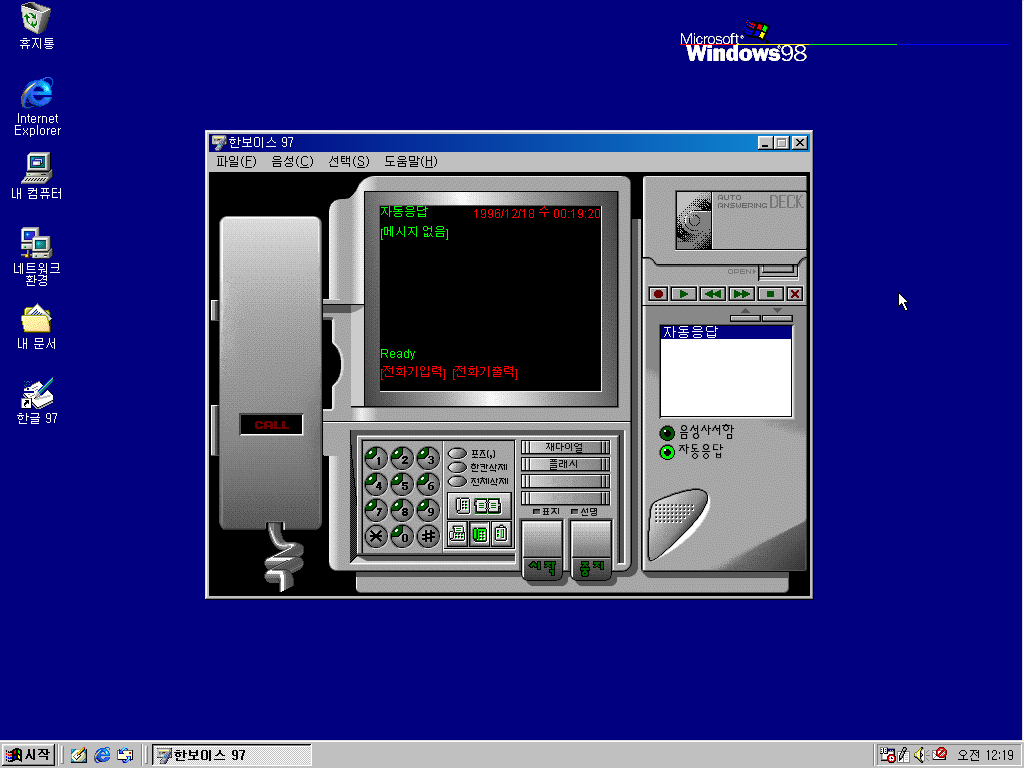Open Internet Explorer desktop icon
Image resolution: width=1024 pixels, height=768 pixels.
click(x=37, y=106)
